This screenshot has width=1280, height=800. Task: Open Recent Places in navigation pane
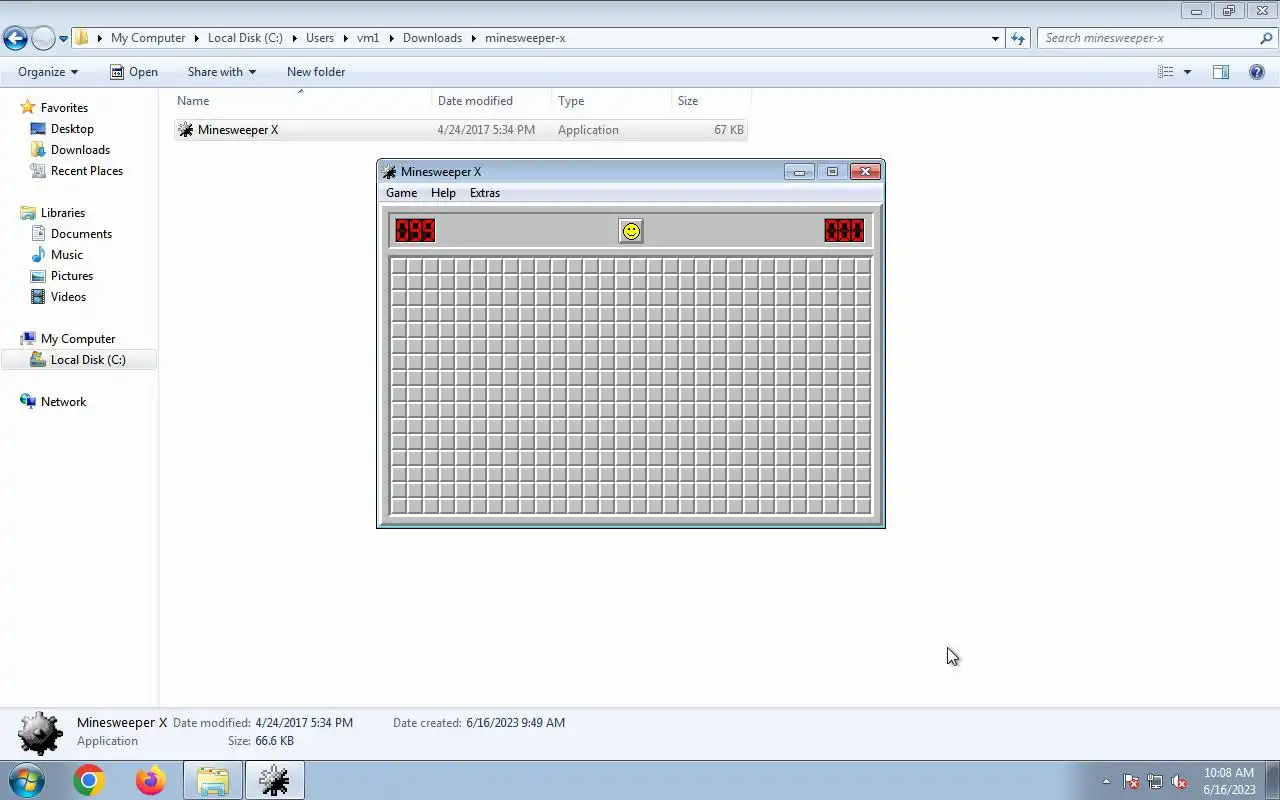[87, 171]
